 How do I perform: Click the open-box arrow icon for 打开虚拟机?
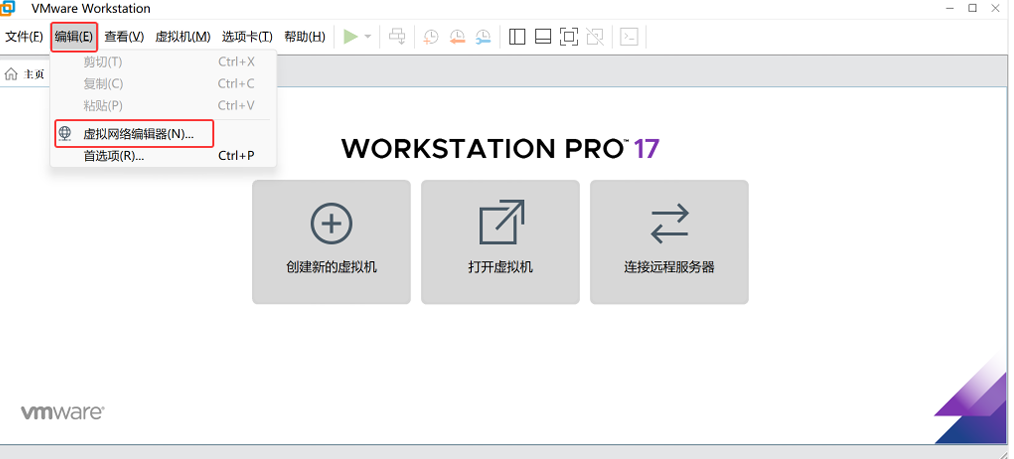(501, 222)
